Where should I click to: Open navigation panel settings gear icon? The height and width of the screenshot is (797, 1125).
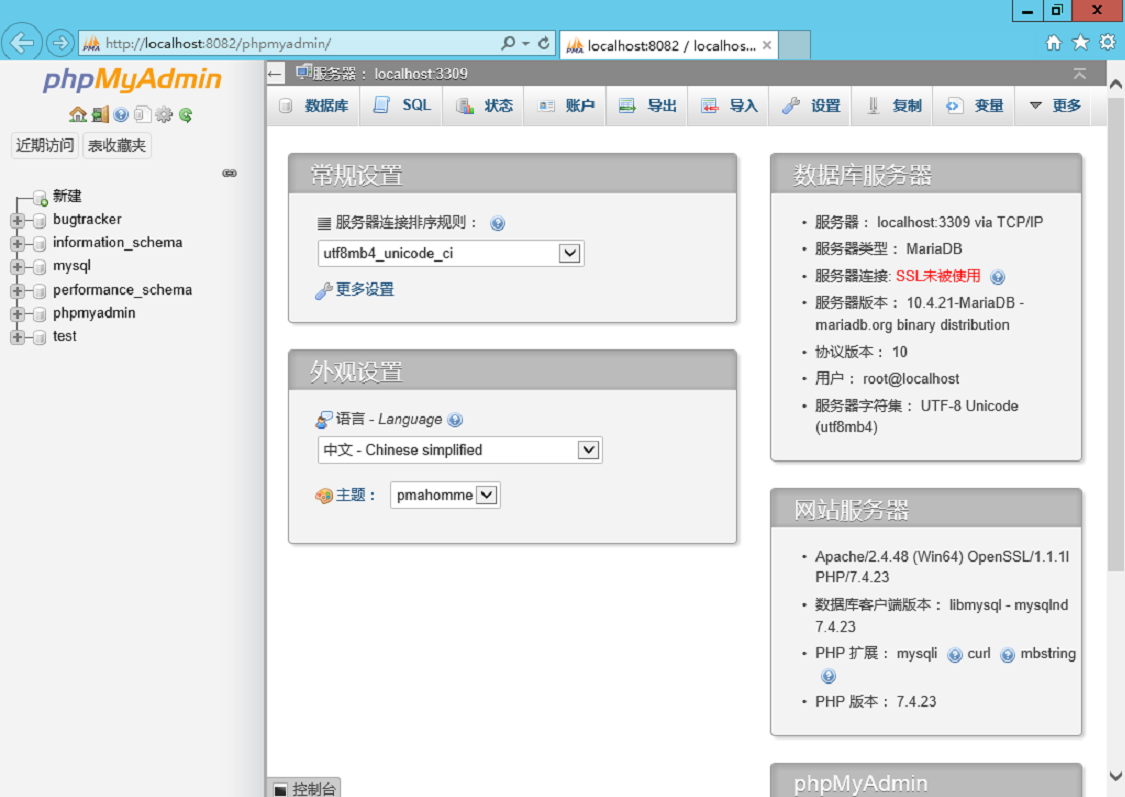164,114
